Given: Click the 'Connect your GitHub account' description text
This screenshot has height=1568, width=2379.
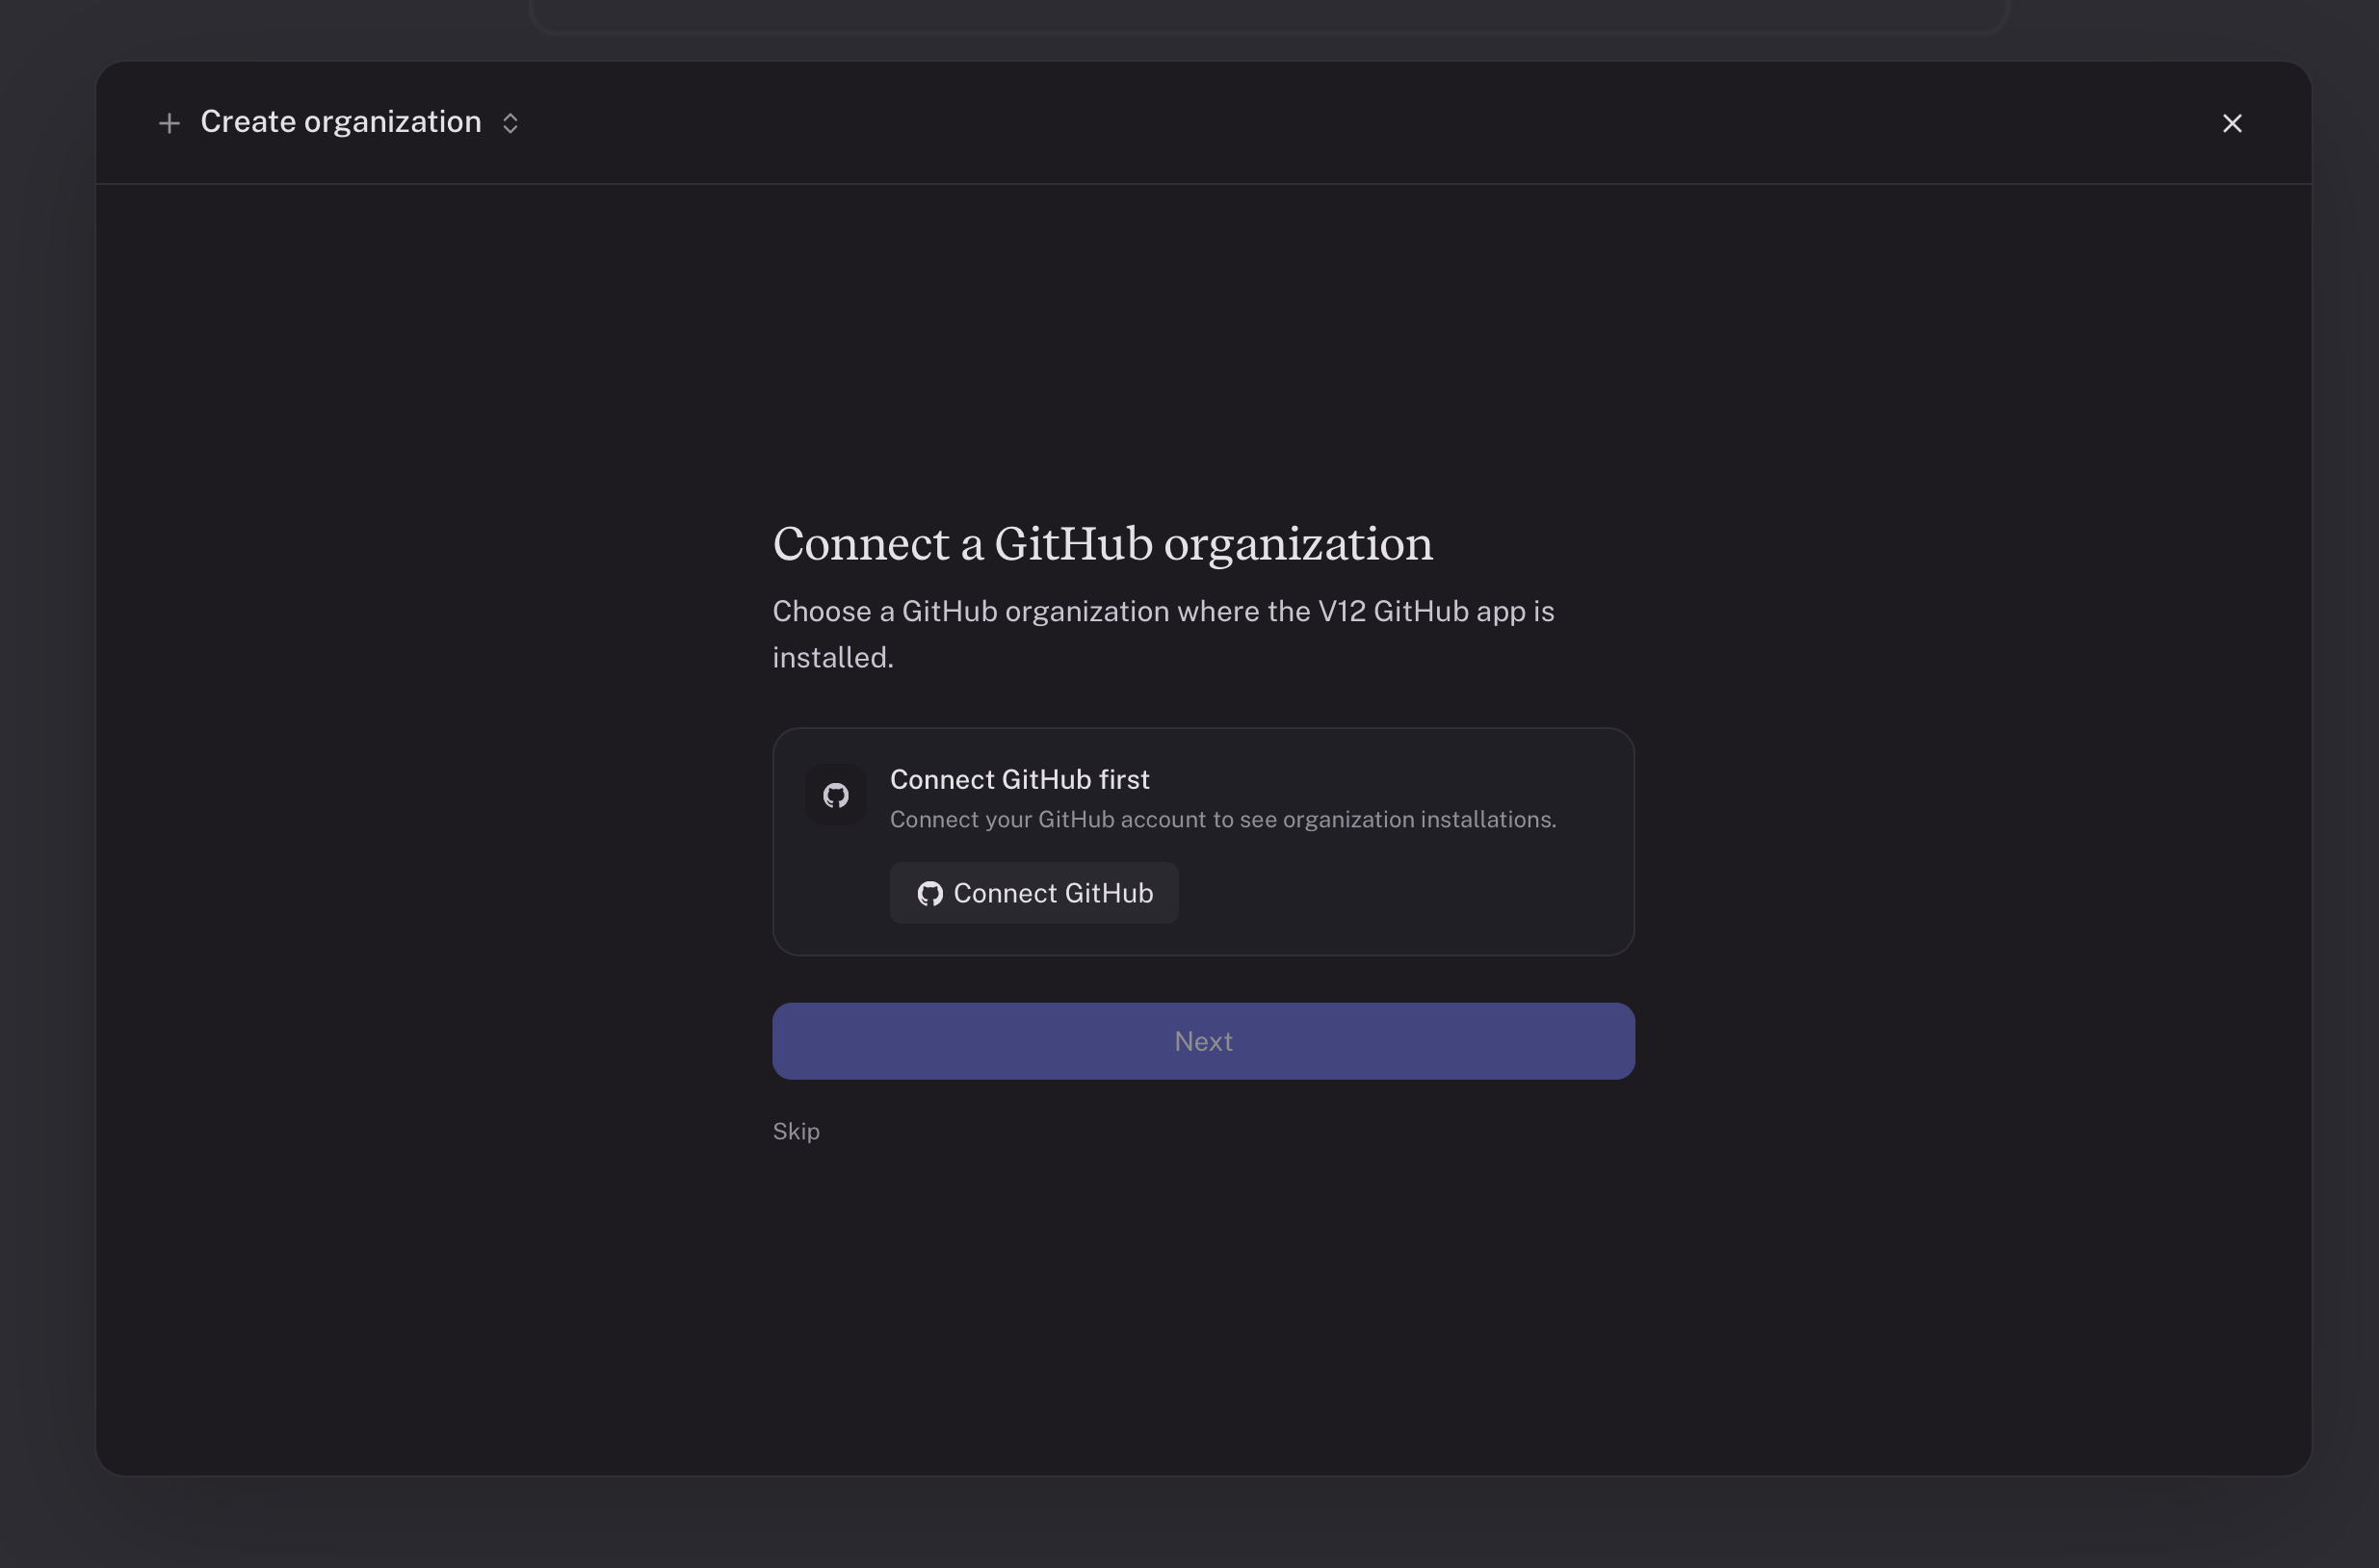Looking at the screenshot, I should (x=1223, y=820).
